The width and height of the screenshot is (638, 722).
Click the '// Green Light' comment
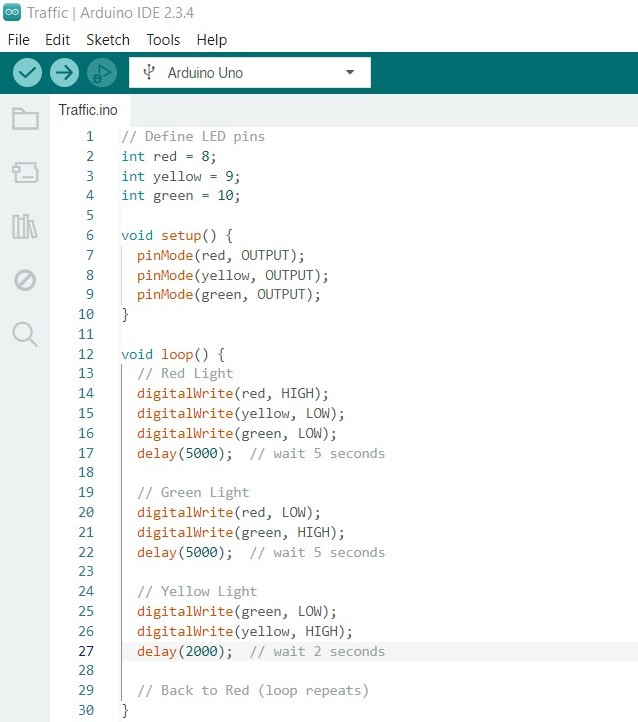point(193,492)
